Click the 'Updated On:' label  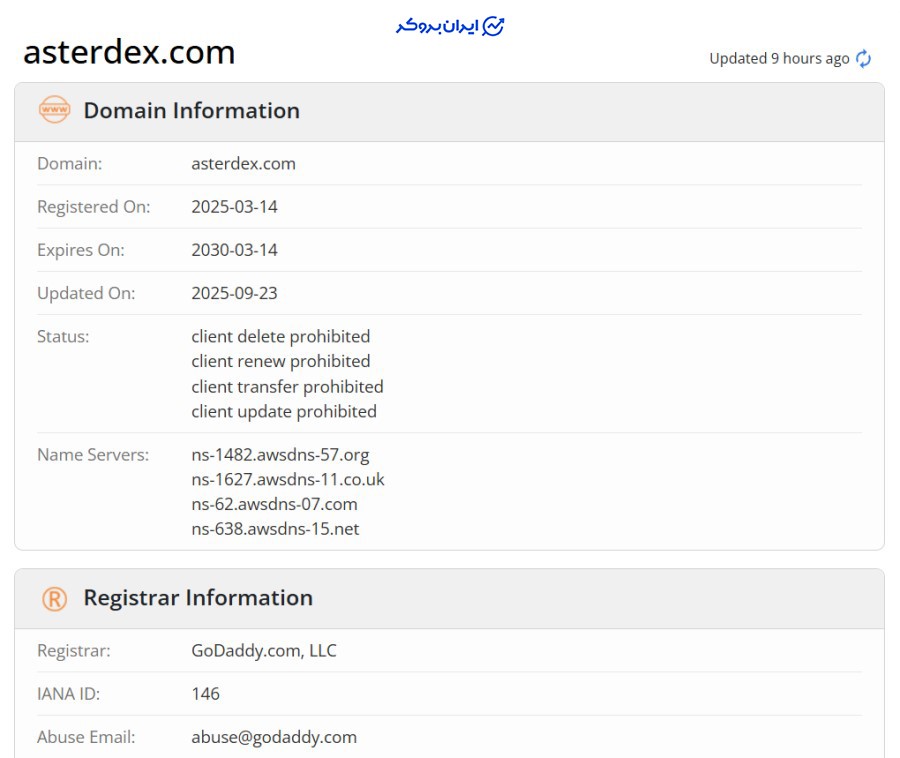pos(86,293)
